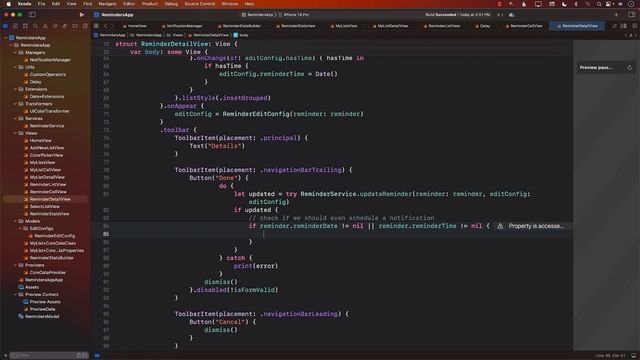Open the Product menu
The height and width of the screenshot is (360, 640).
(x=150, y=4)
